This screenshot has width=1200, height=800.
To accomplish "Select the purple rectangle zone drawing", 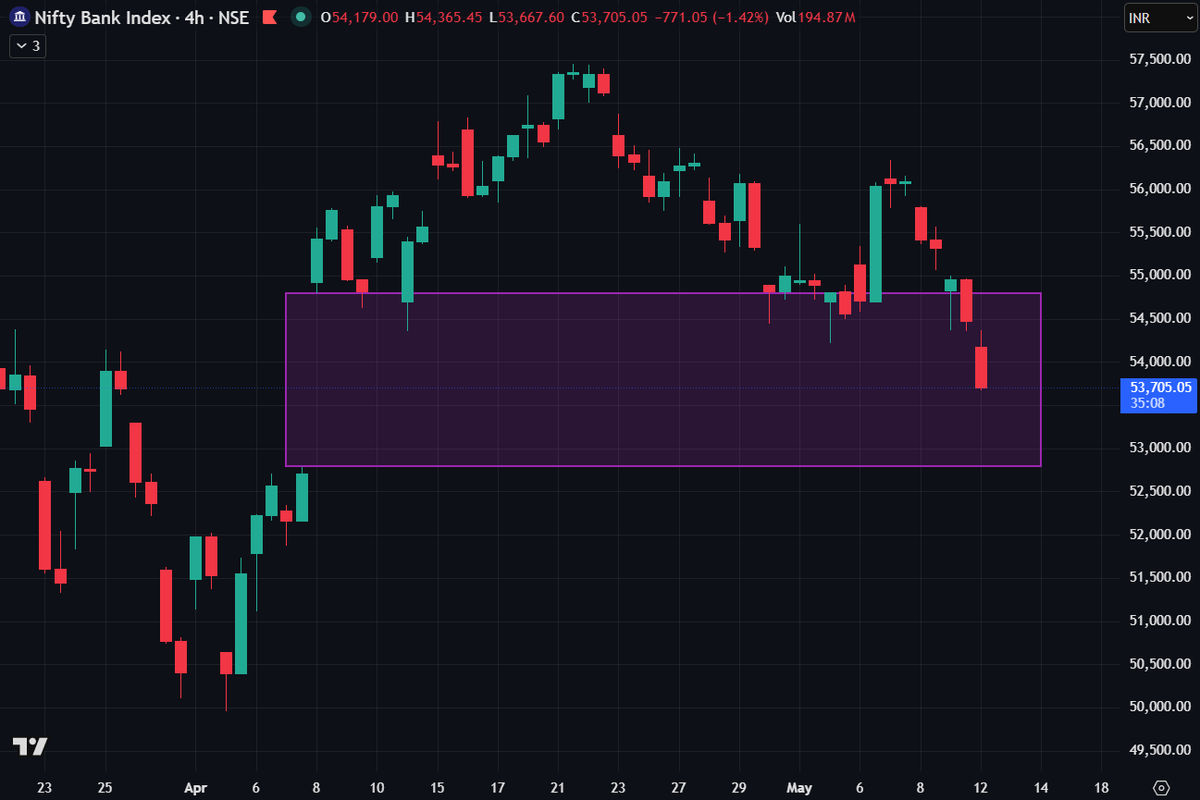I will pyautogui.click(x=663, y=380).
